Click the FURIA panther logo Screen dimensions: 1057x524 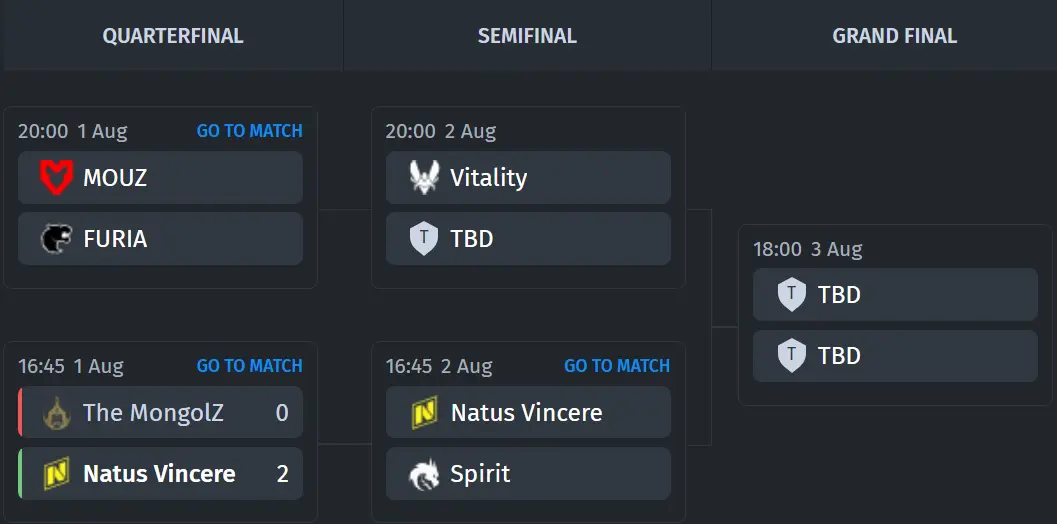(57, 239)
